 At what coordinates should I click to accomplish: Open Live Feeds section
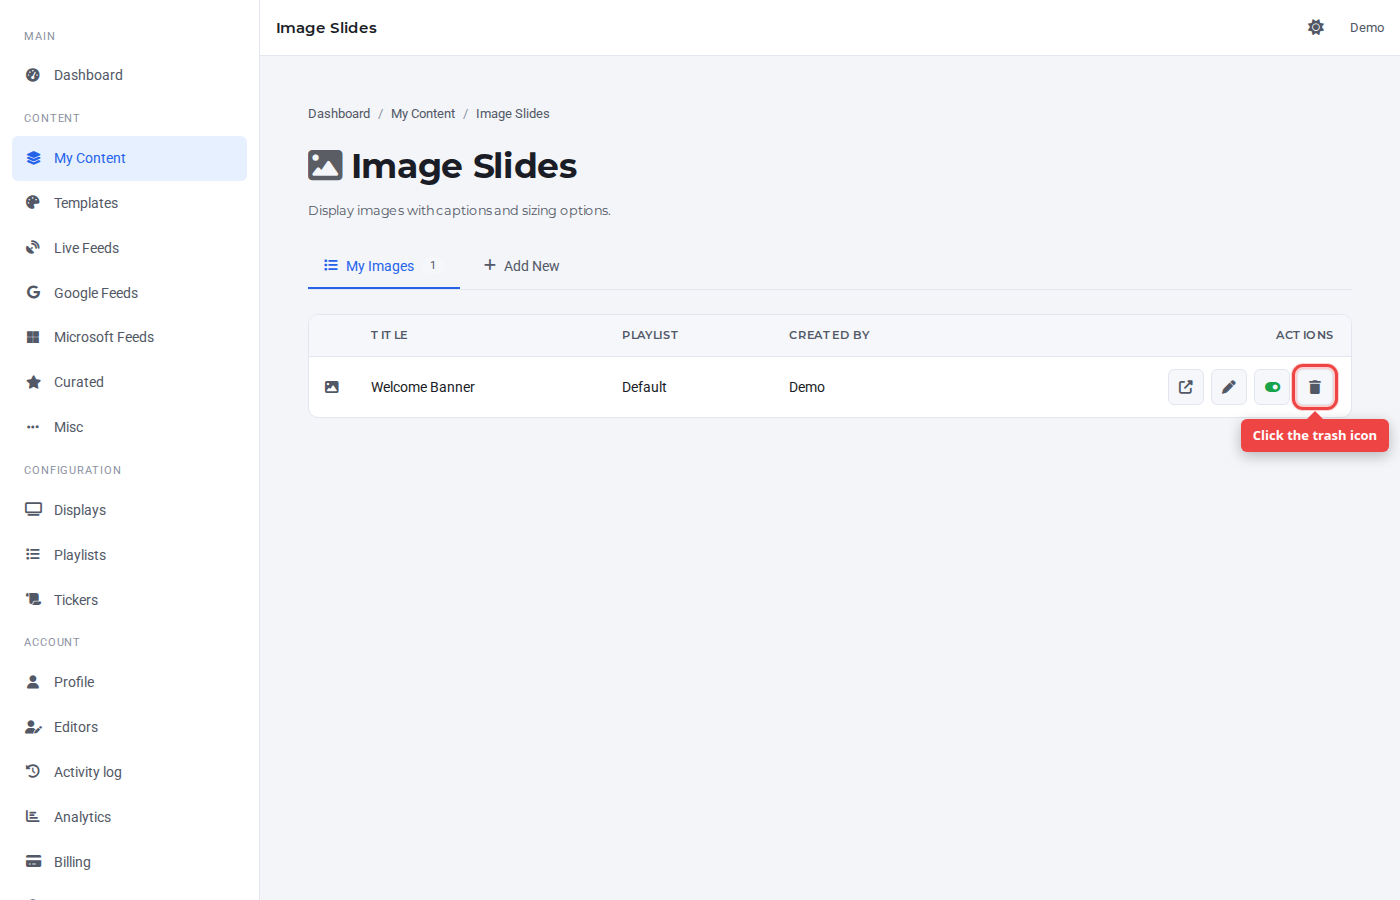(x=130, y=248)
